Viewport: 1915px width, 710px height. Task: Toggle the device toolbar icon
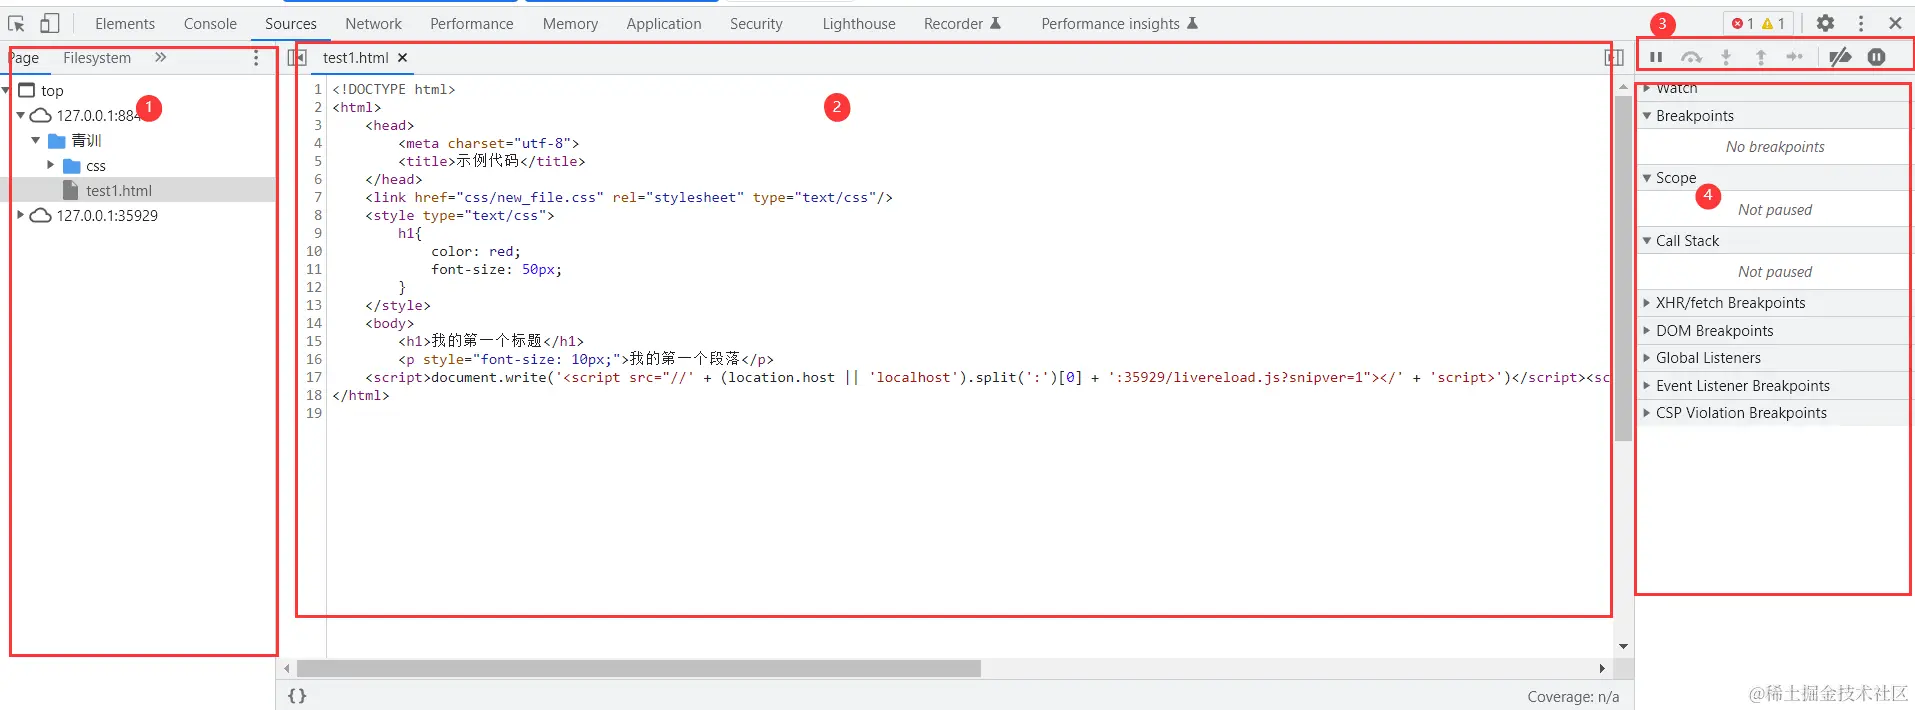tap(49, 23)
